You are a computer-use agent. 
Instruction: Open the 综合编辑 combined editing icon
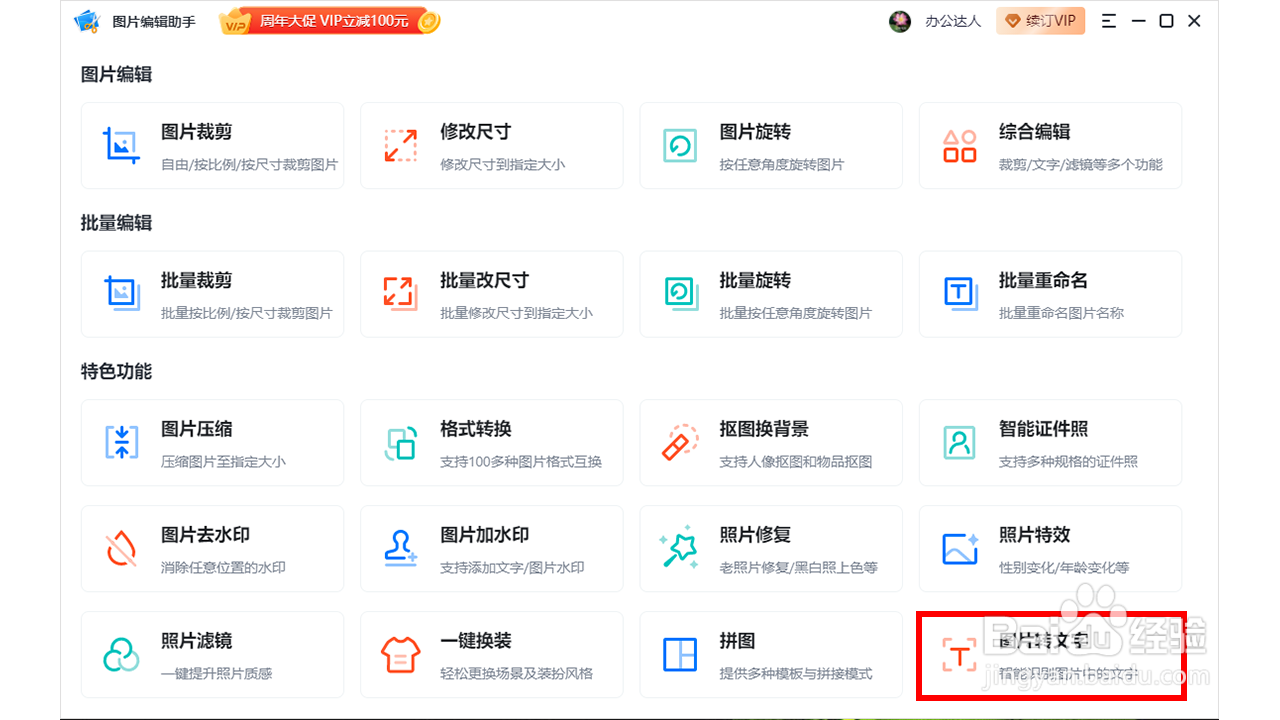pos(959,145)
